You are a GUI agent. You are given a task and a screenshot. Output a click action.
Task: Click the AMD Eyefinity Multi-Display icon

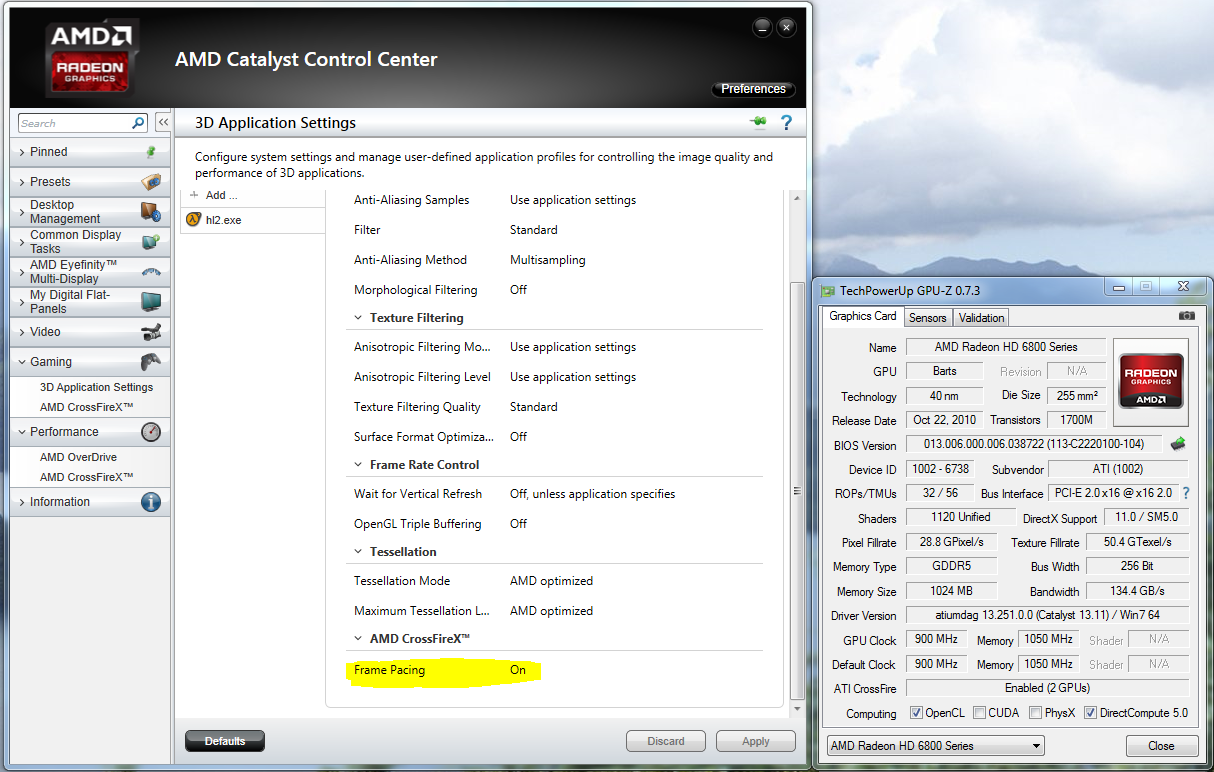click(x=151, y=272)
